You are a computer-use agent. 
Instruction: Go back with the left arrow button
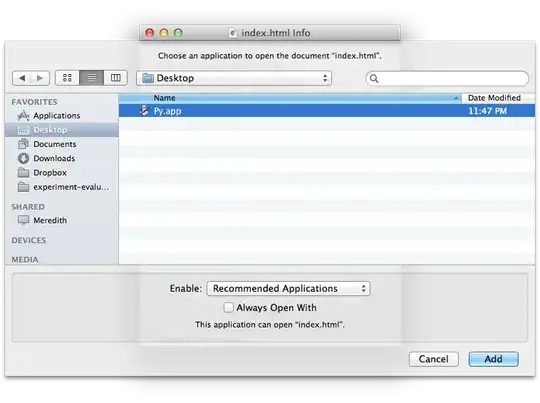click(22, 78)
